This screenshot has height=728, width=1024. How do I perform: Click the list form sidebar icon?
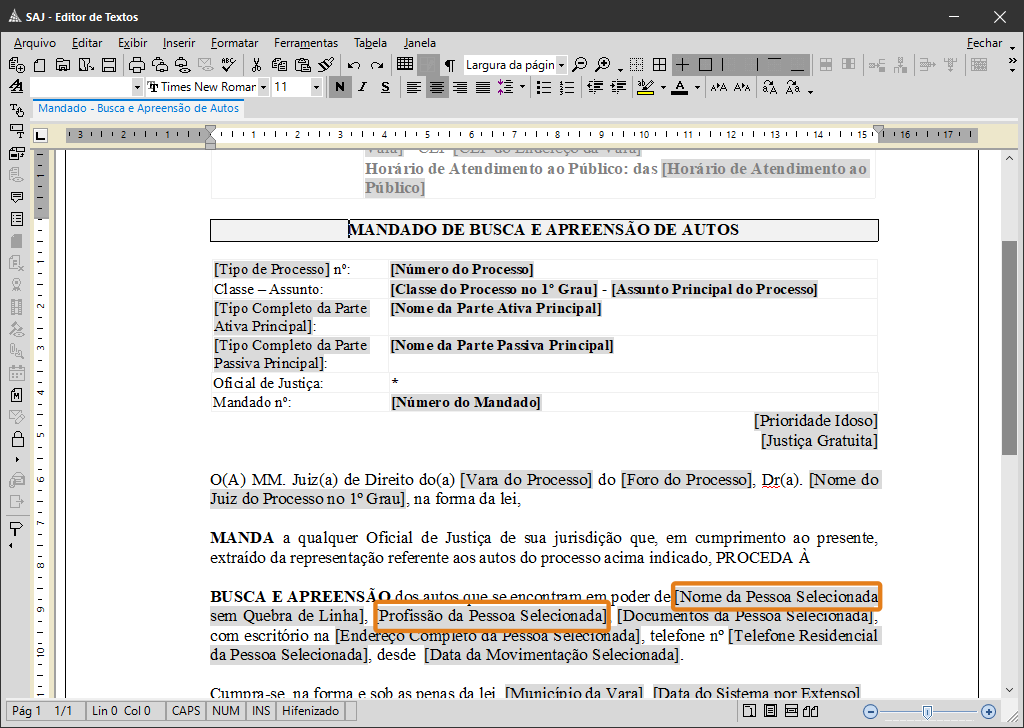(x=17, y=219)
